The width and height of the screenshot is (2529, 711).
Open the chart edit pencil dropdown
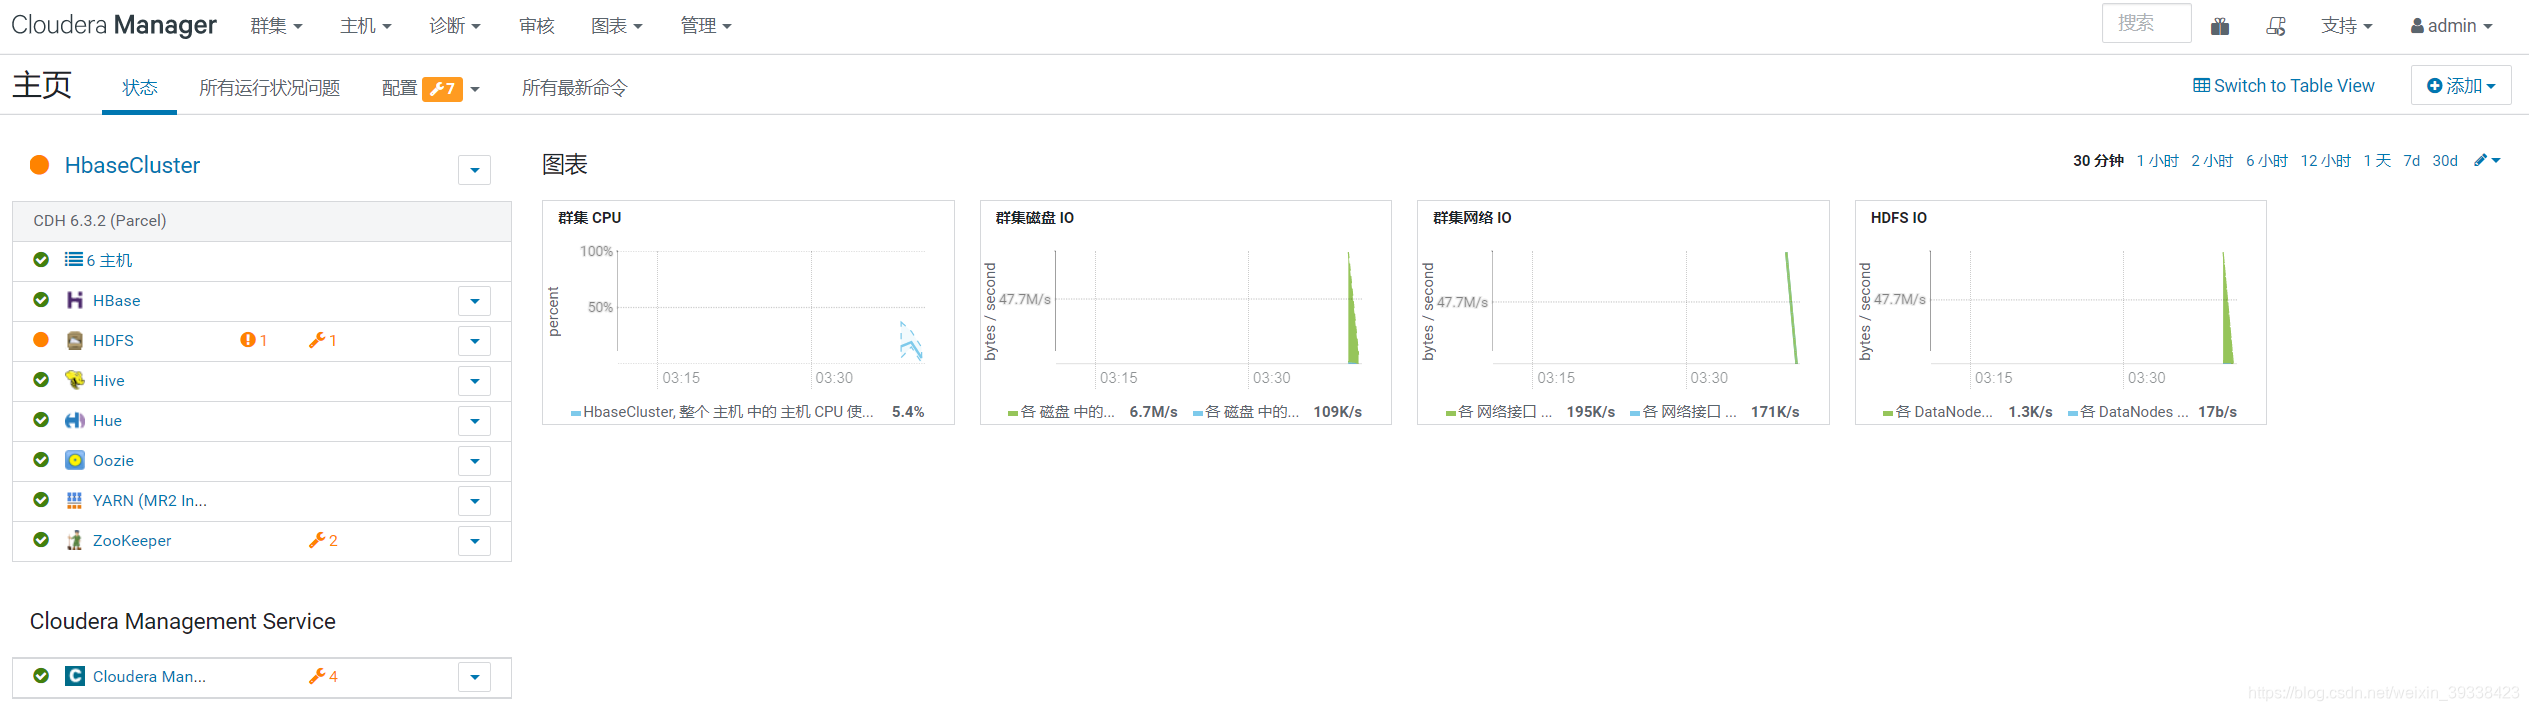(2487, 160)
